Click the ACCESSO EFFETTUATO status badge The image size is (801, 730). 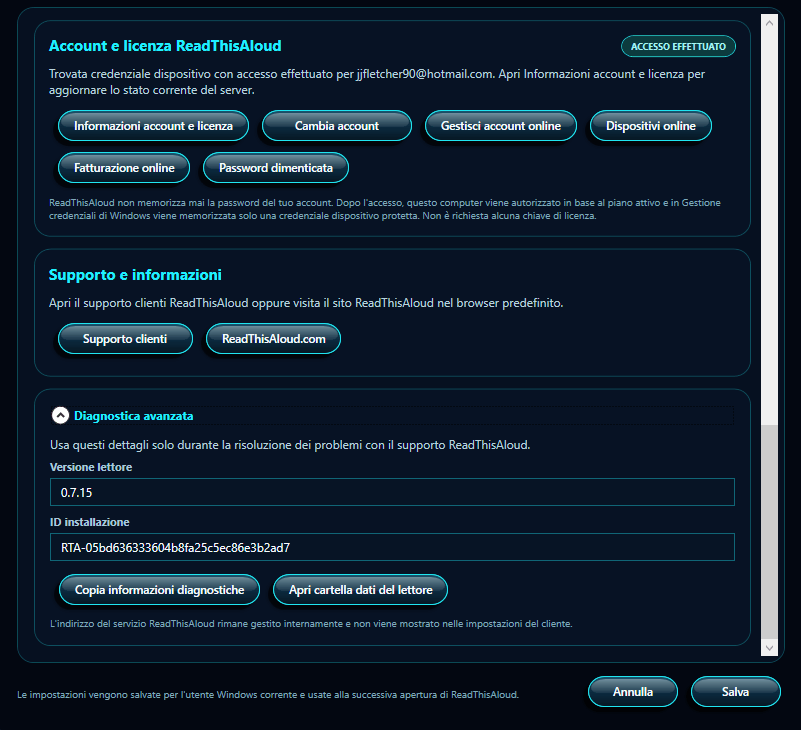(678, 46)
